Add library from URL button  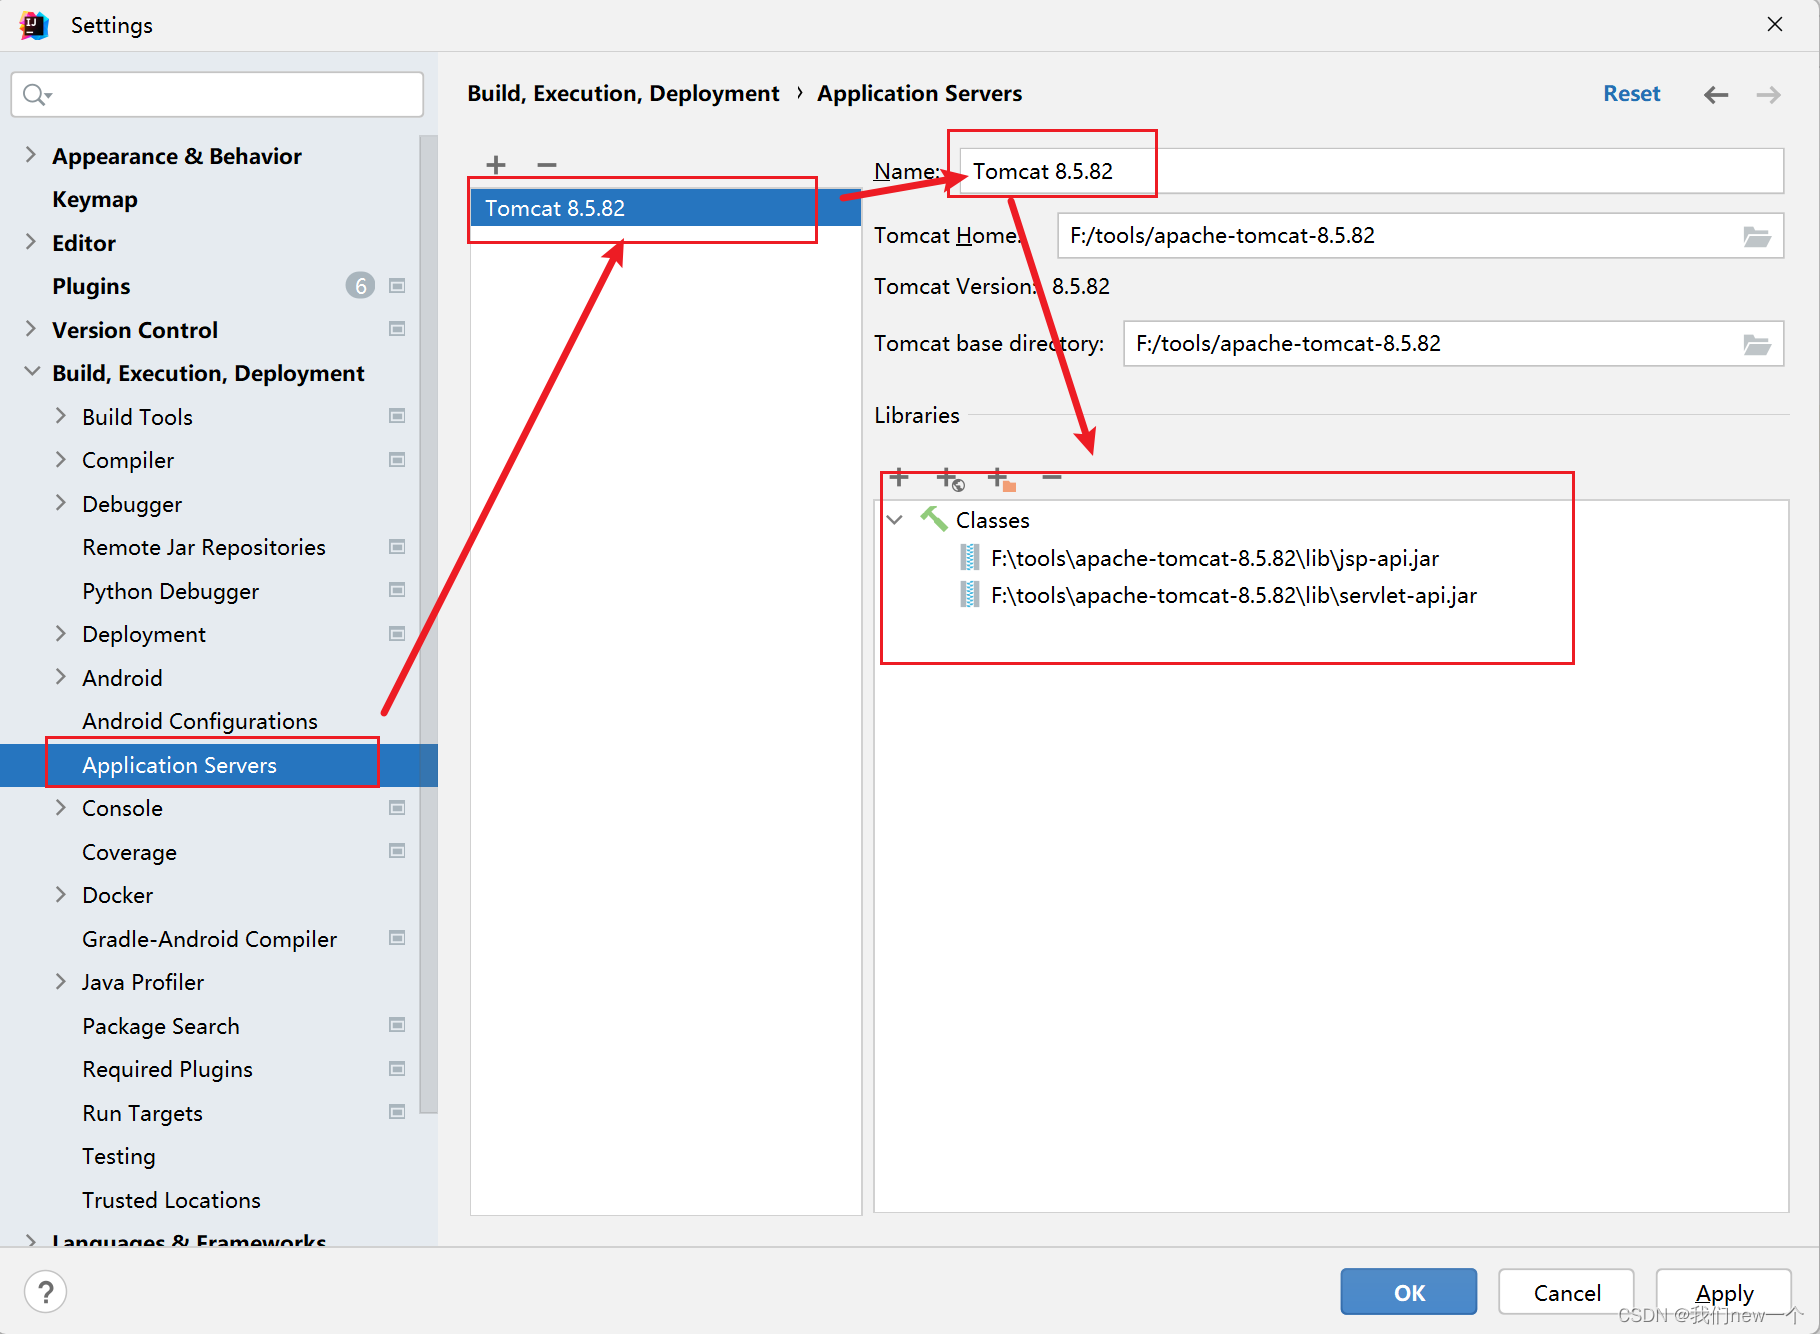tap(950, 479)
